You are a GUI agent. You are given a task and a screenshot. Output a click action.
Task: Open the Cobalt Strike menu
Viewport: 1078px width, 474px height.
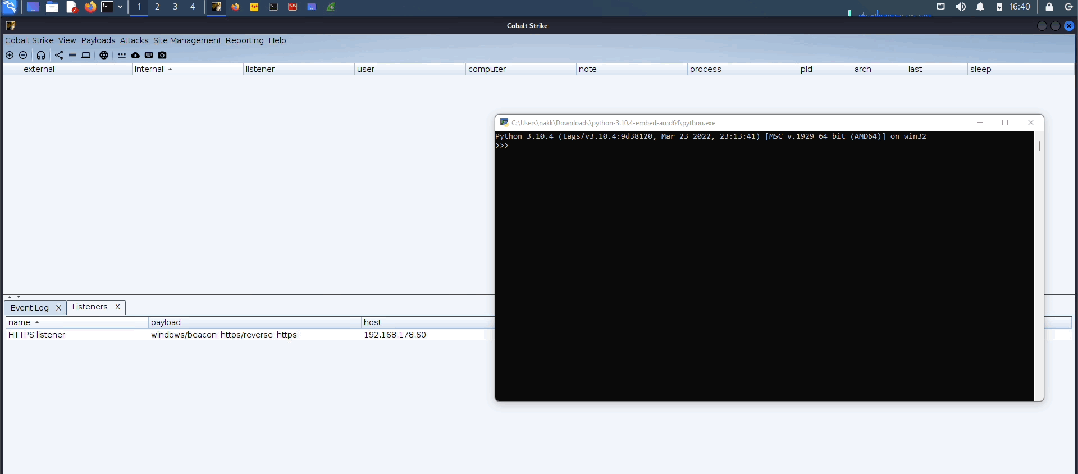pyautogui.click(x=29, y=41)
